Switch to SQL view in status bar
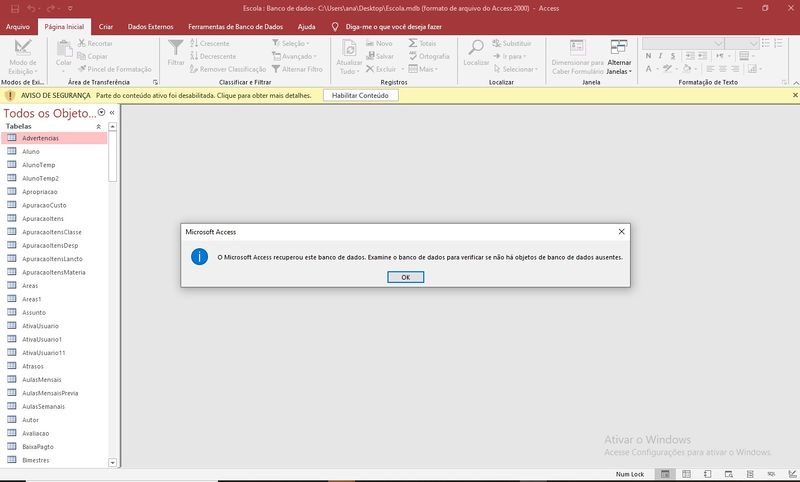The image size is (800, 482). tap(771, 474)
